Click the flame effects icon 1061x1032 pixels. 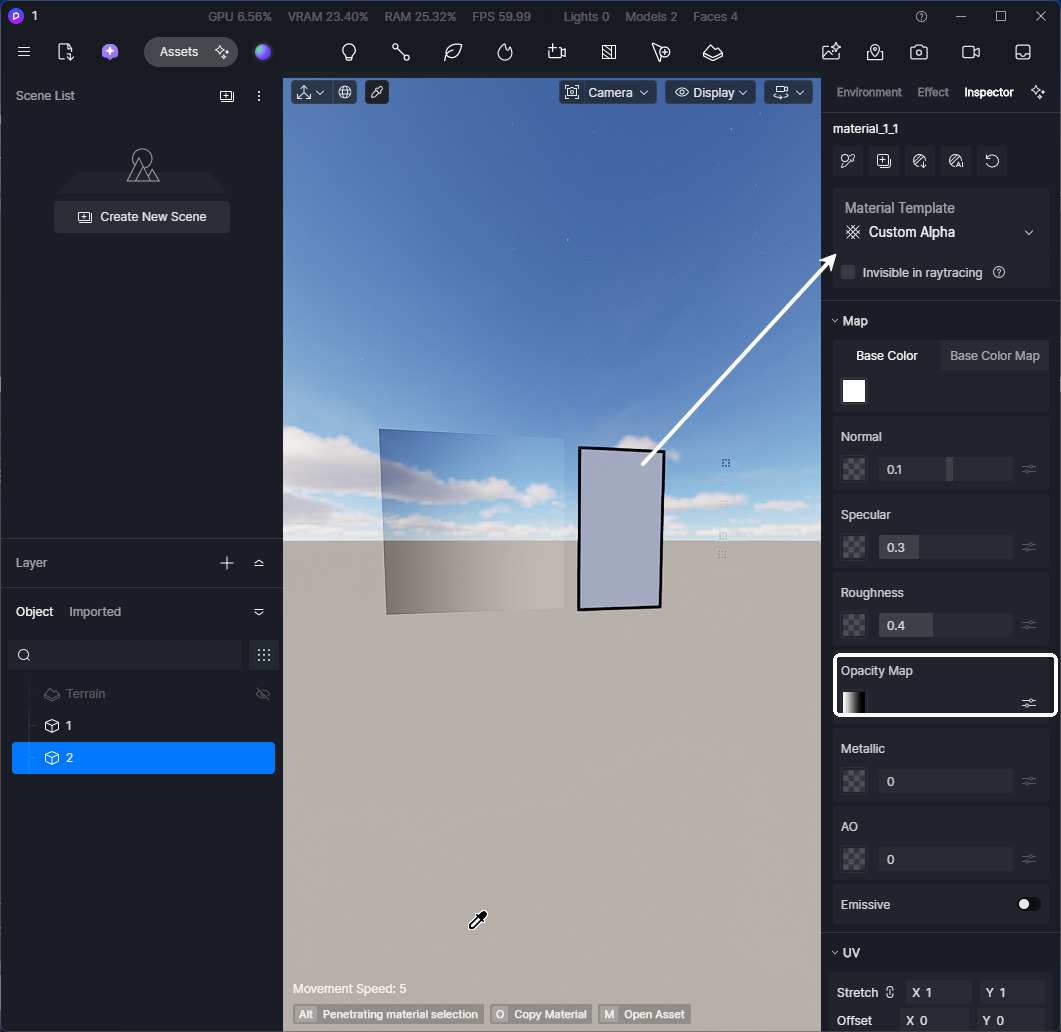tap(505, 52)
